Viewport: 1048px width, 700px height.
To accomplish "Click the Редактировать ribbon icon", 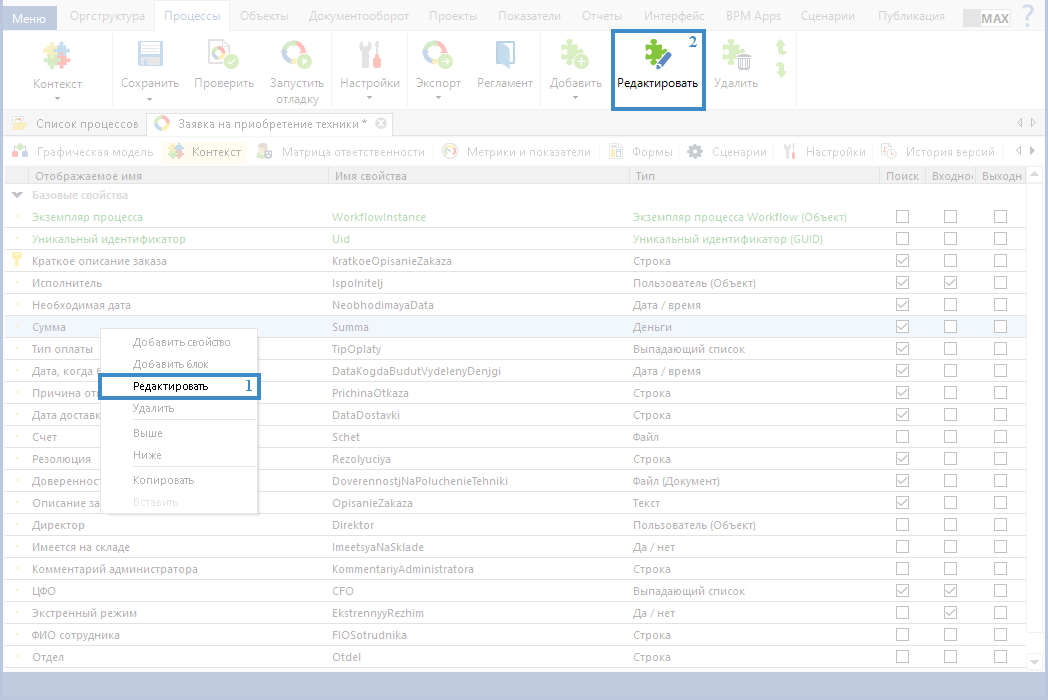I will pos(657,56).
